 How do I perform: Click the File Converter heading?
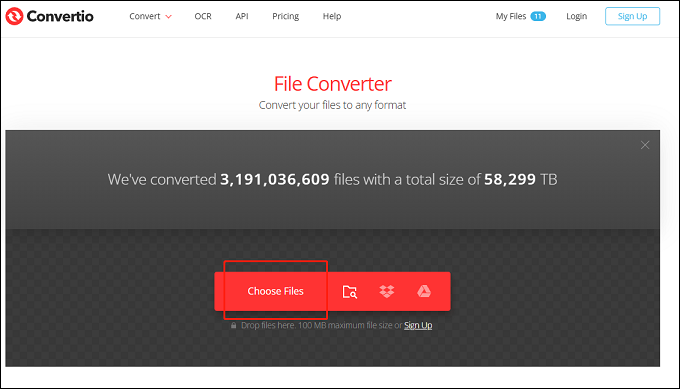(x=333, y=84)
